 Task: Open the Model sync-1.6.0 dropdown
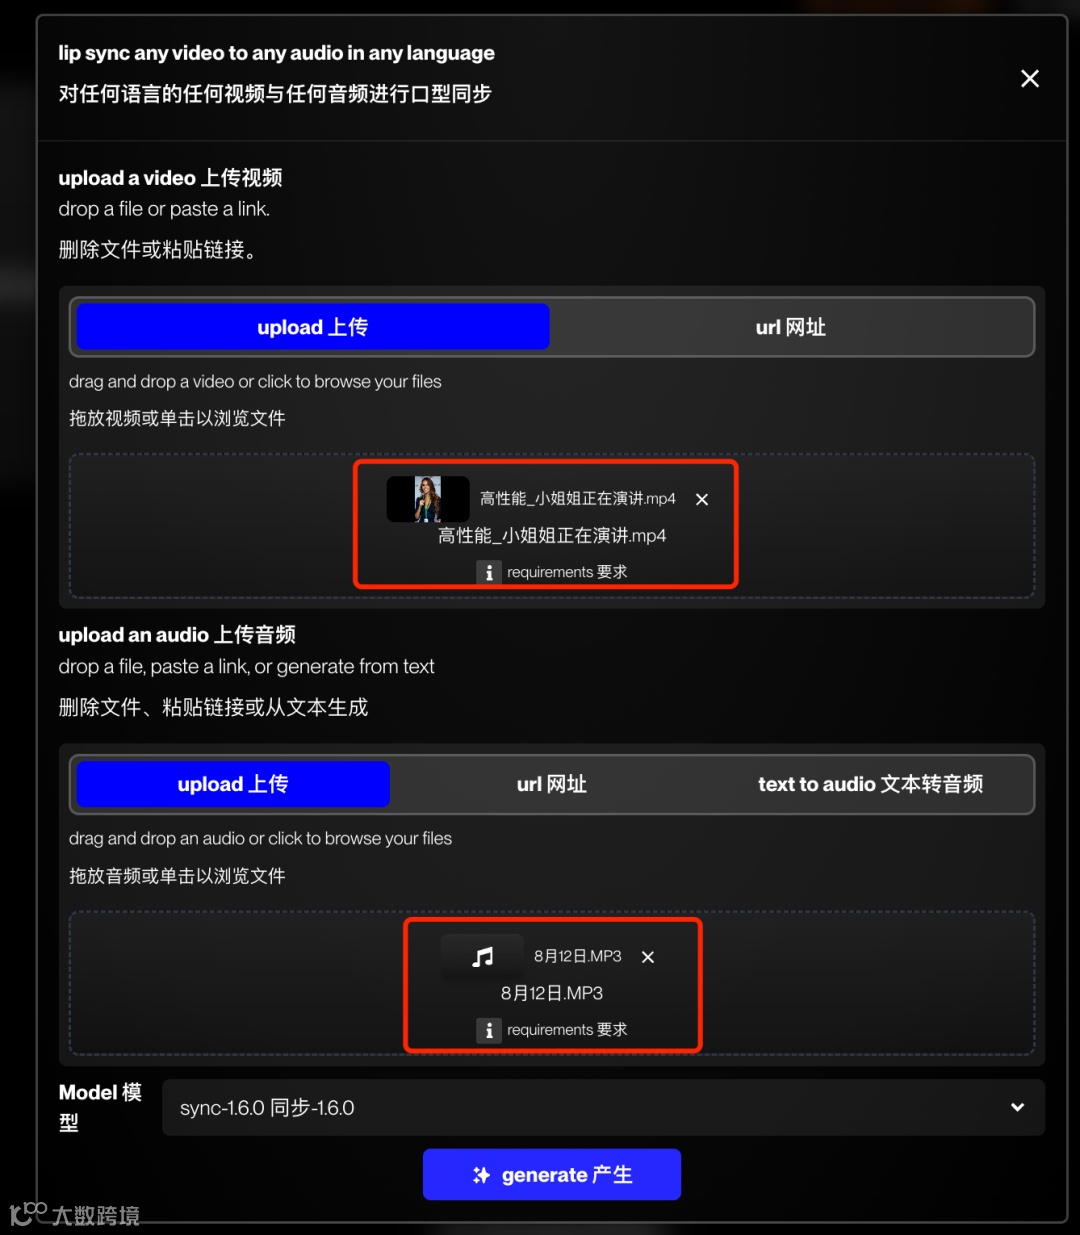pos(603,1107)
